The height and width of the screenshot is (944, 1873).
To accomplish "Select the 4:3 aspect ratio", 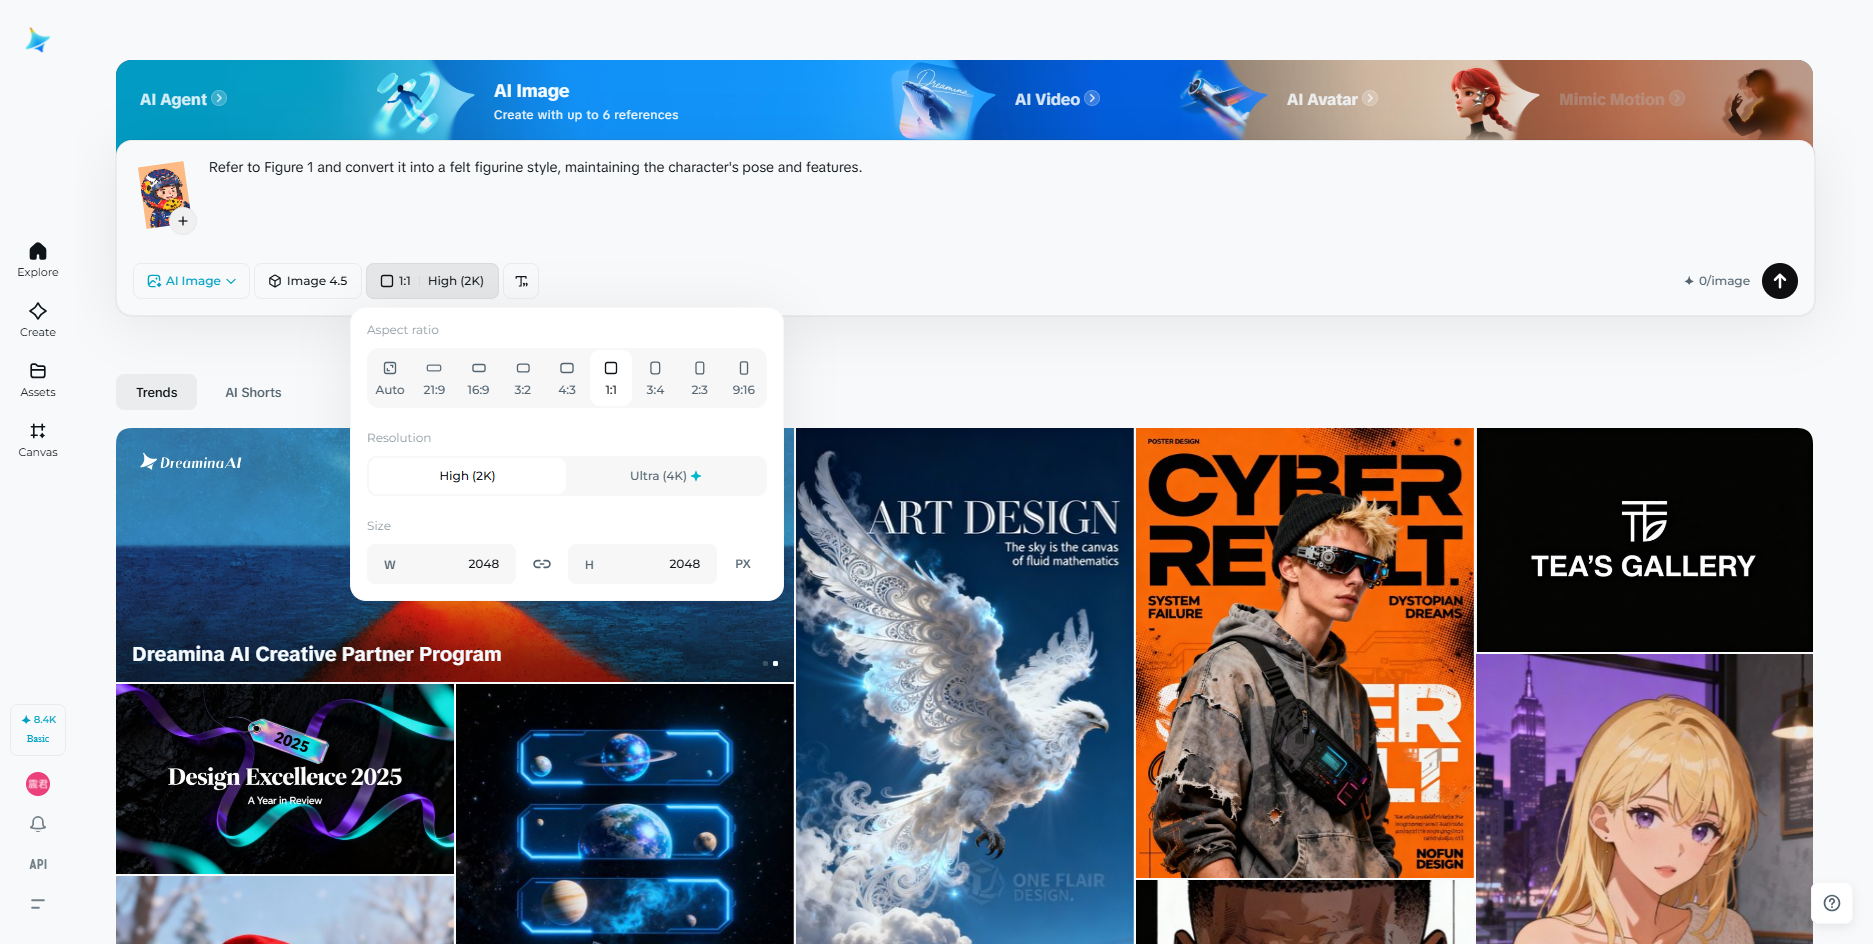I will [567, 378].
